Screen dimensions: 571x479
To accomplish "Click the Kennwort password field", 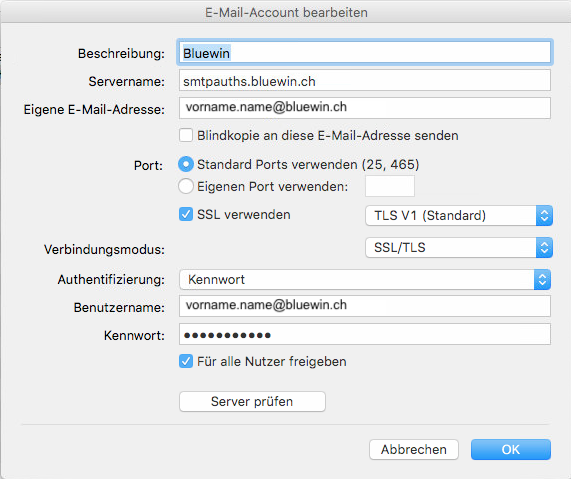I will [365, 334].
